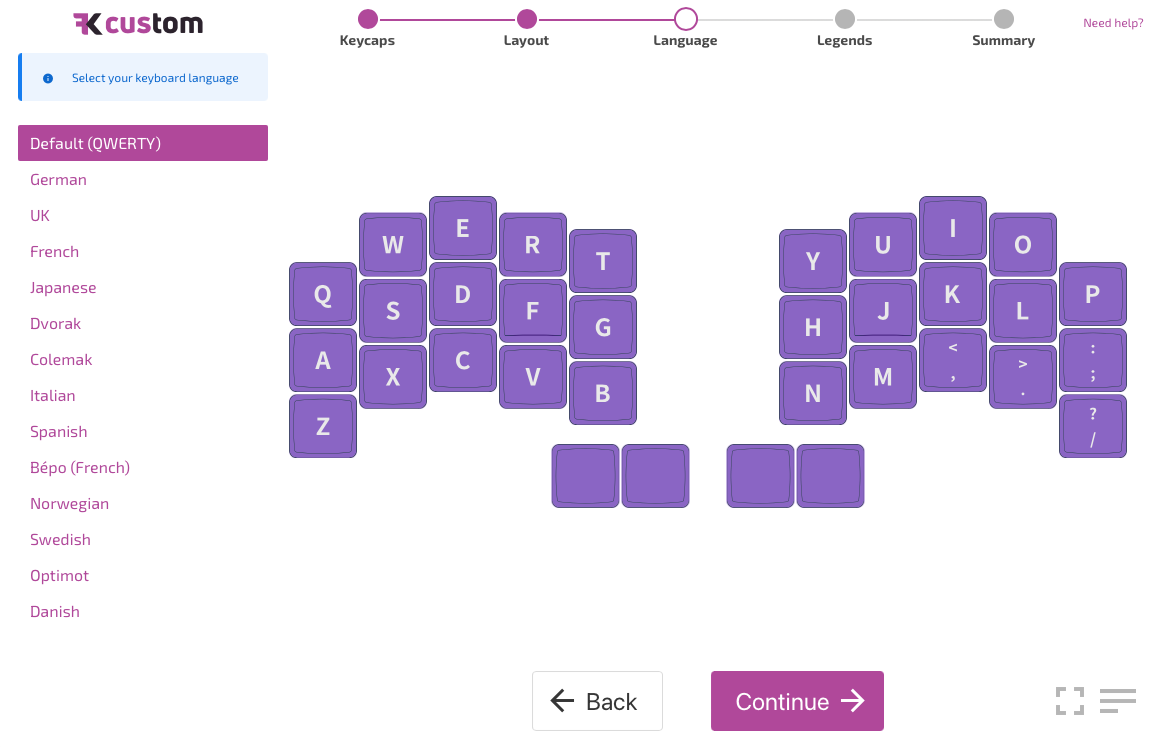Click the Continue button
The image size is (1168, 747).
click(x=797, y=701)
